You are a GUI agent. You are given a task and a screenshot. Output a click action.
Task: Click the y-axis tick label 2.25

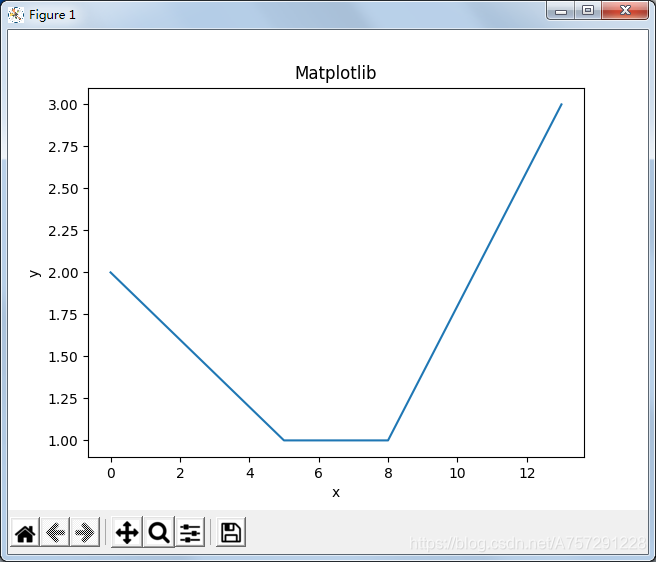click(x=63, y=231)
